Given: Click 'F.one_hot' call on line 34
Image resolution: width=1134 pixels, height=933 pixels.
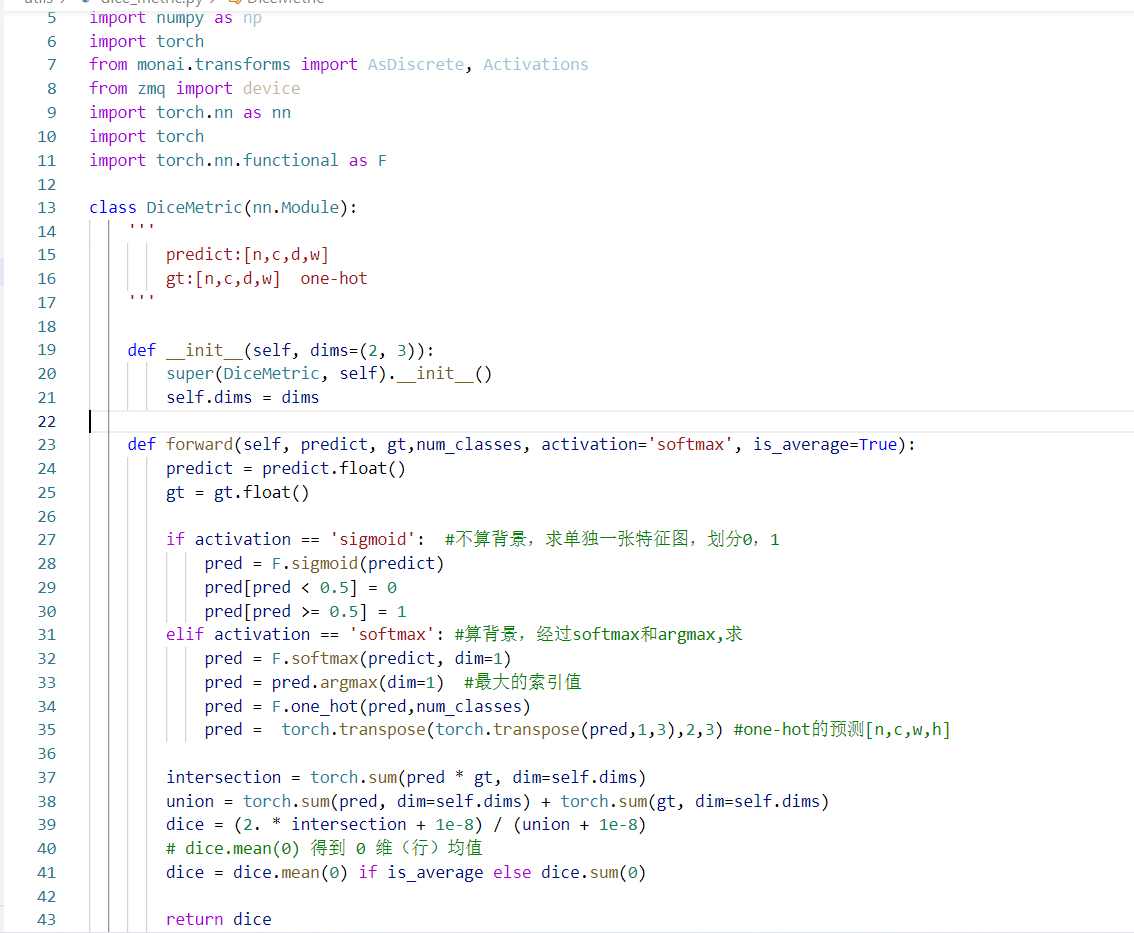Looking at the screenshot, I should [x=315, y=706].
